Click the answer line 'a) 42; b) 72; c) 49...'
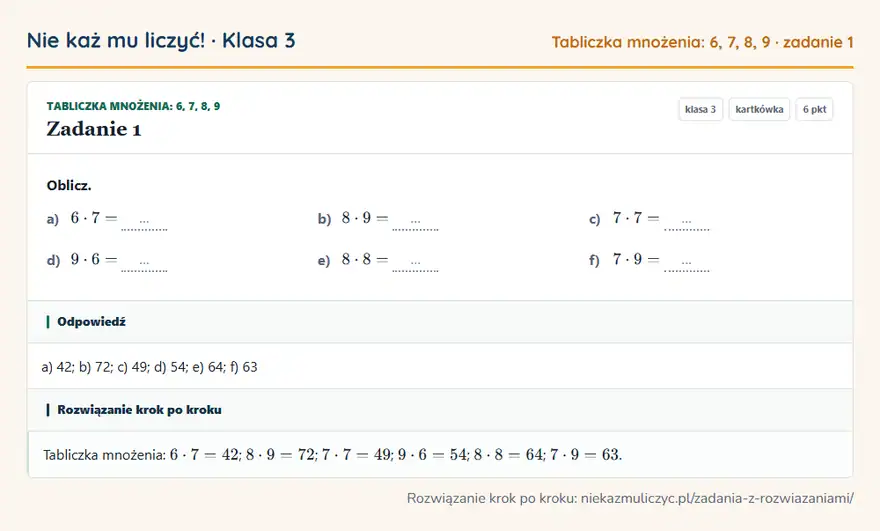 [x=149, y=367]
